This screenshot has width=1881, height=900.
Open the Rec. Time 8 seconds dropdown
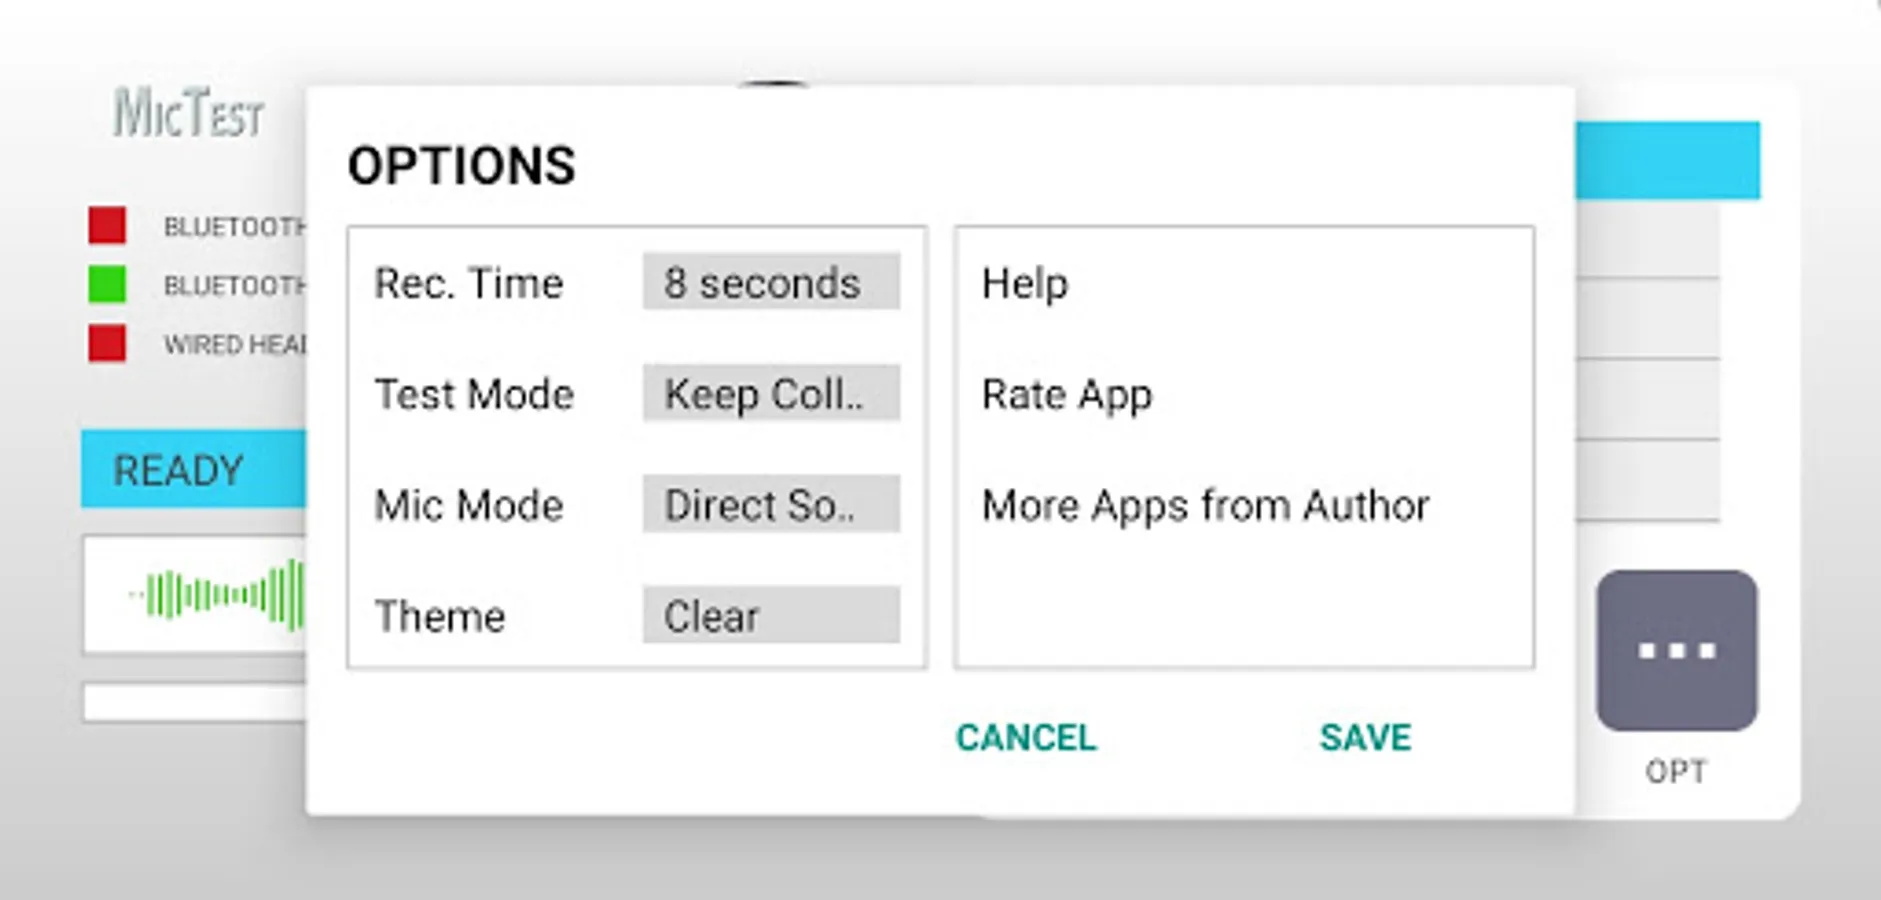(771, 283)
